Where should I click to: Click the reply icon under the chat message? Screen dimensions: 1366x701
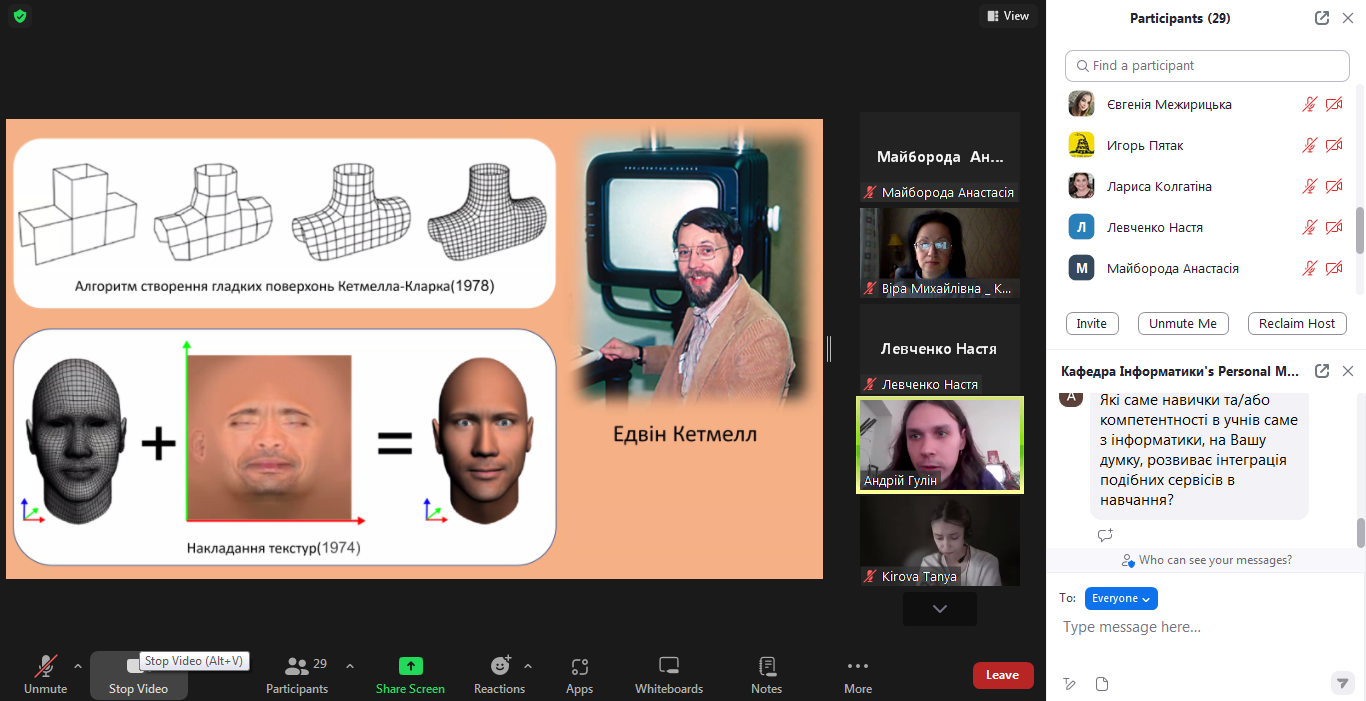[x=1105, y=535]
